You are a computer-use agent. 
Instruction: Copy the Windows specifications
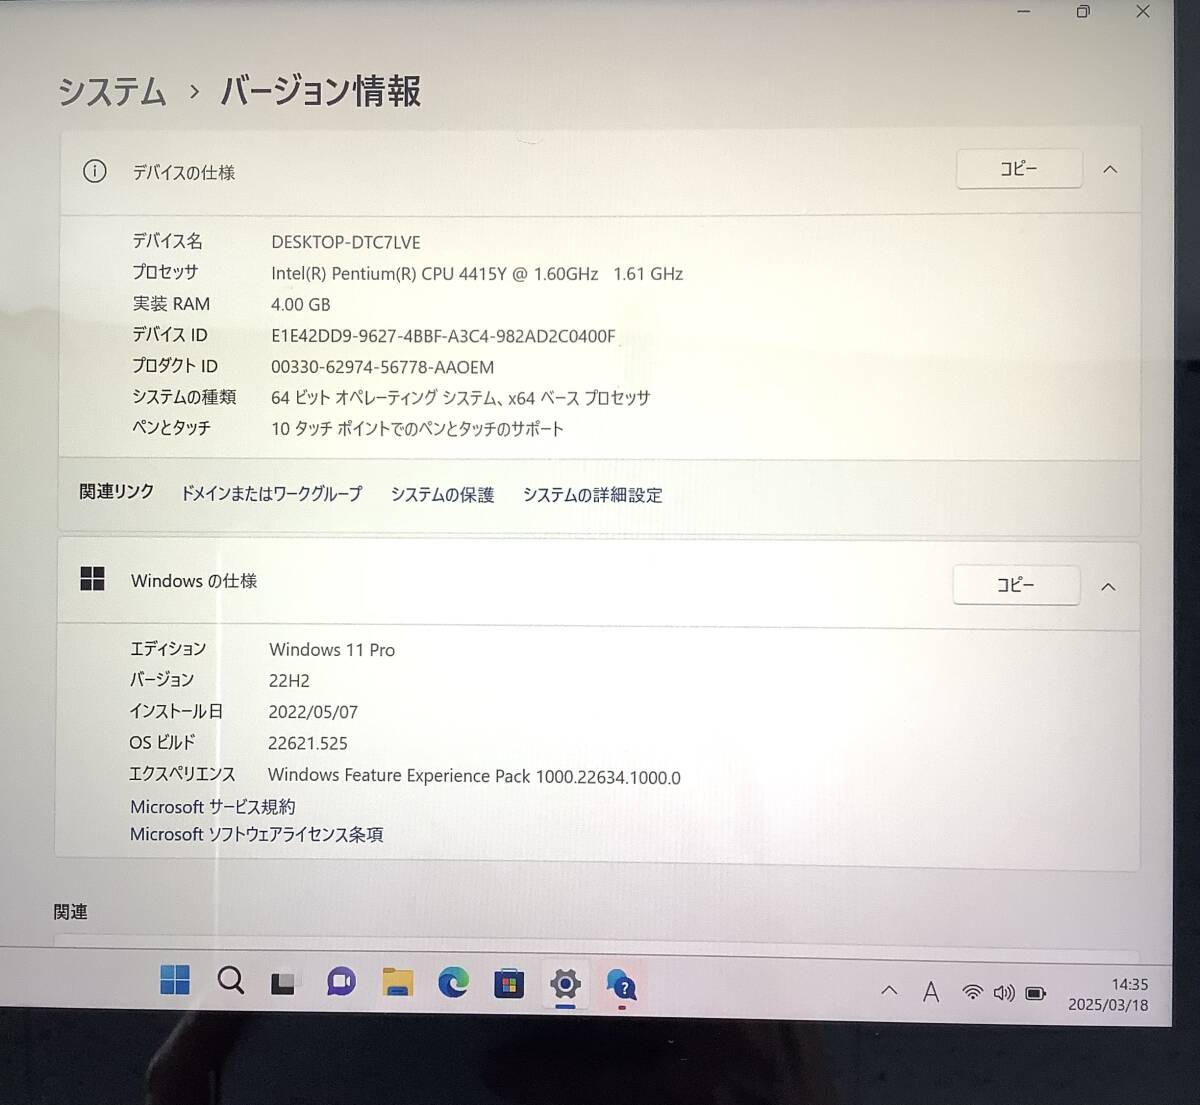(x=1016, y=585)
